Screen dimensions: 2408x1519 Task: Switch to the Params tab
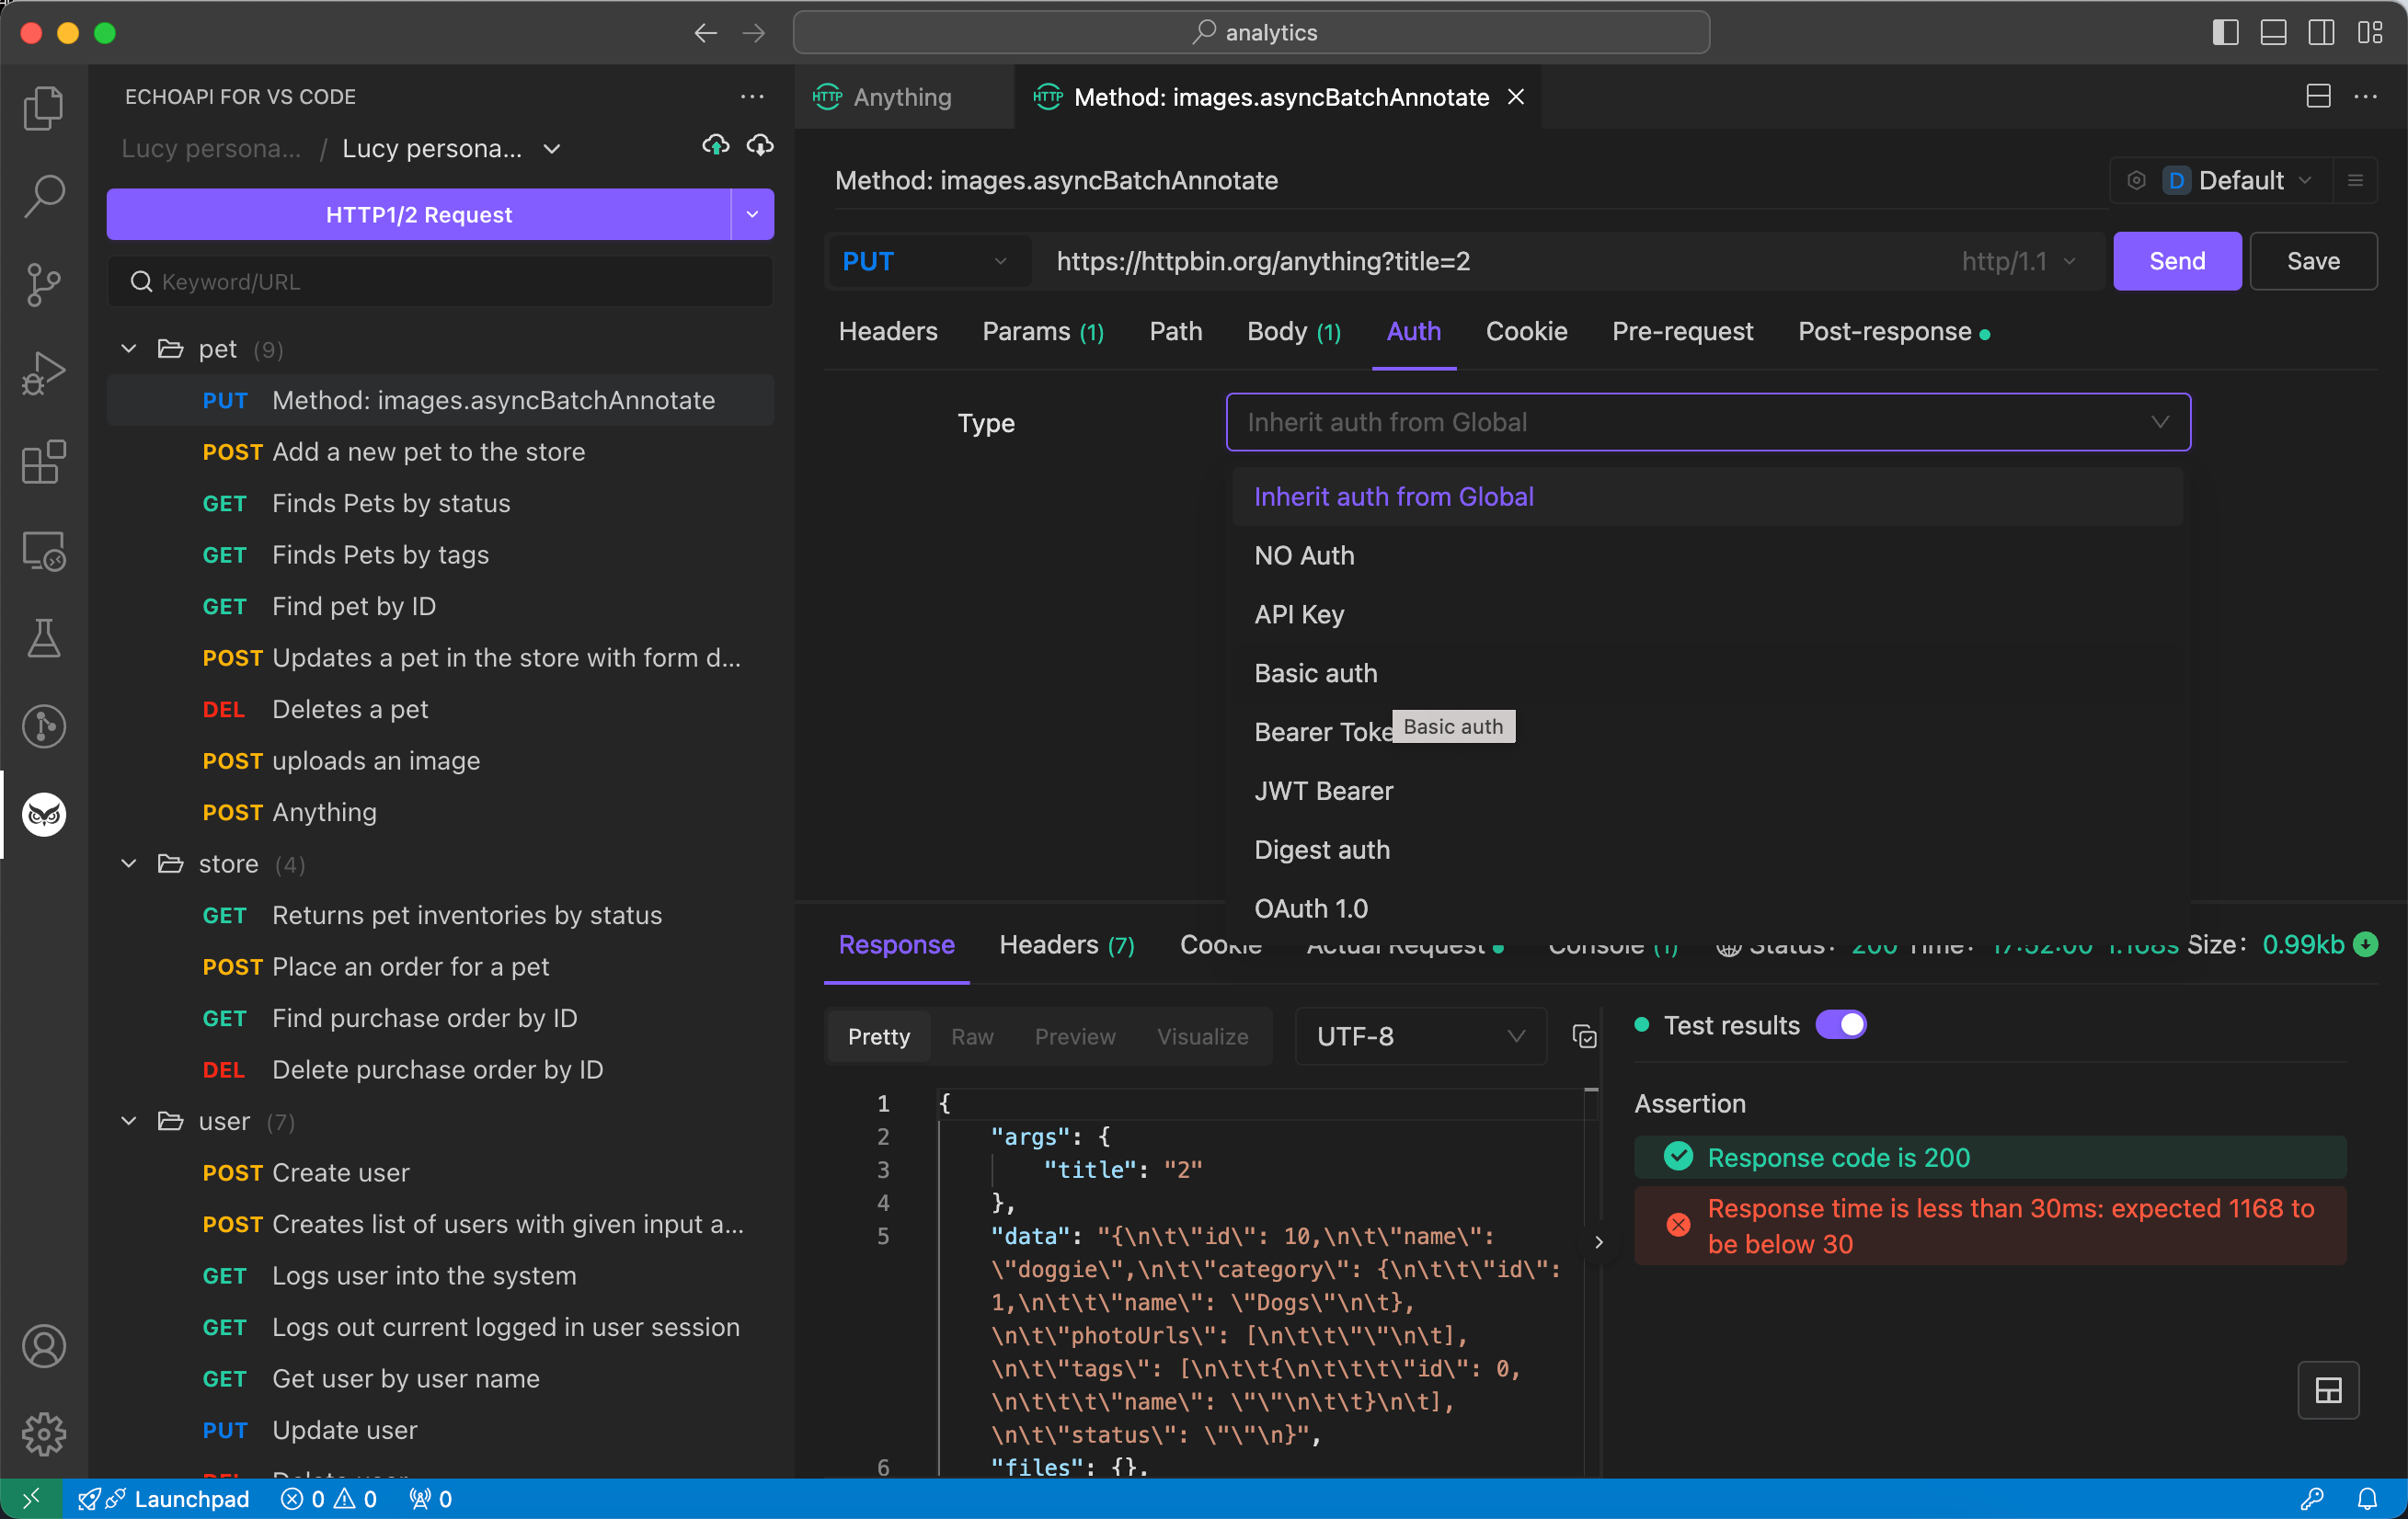(x=1043, y=331)
